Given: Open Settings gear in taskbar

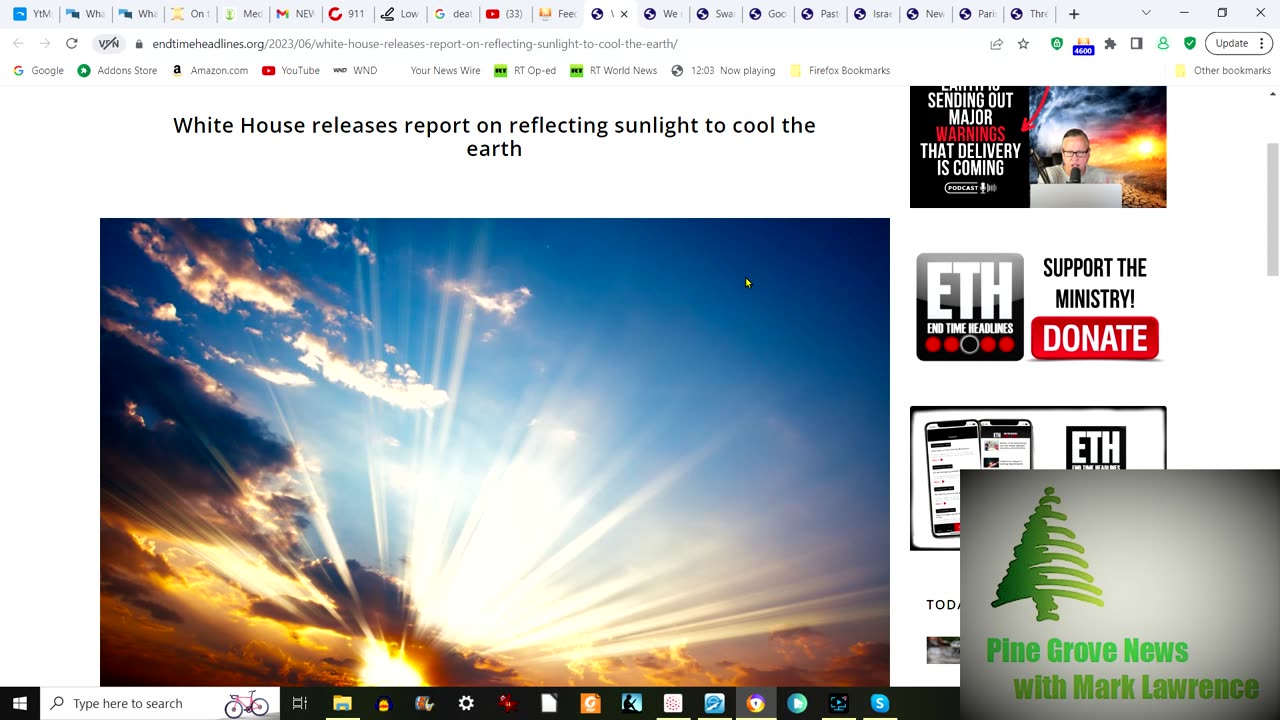Looking at the screenshot, I should 466,703.
